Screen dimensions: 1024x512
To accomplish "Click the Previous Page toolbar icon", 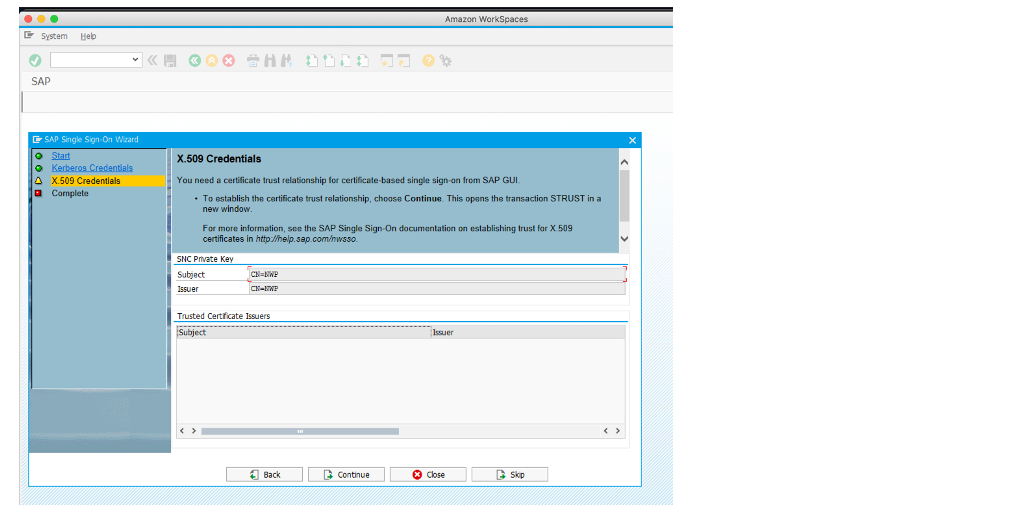I will [329, 61].
